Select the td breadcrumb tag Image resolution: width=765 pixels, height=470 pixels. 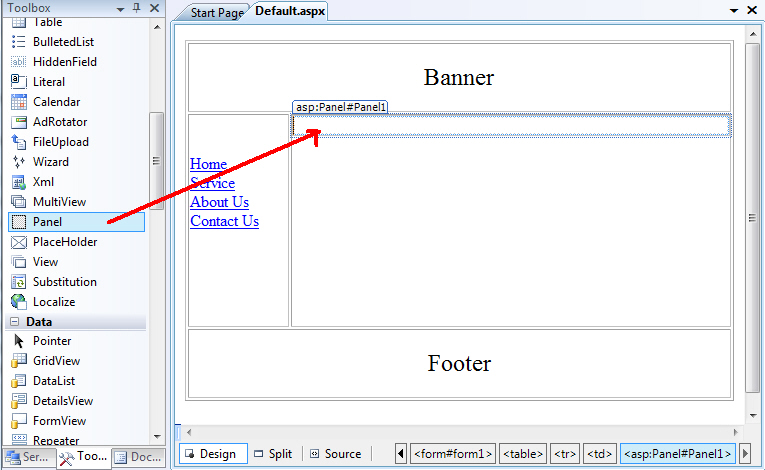[x=600, y=454]
